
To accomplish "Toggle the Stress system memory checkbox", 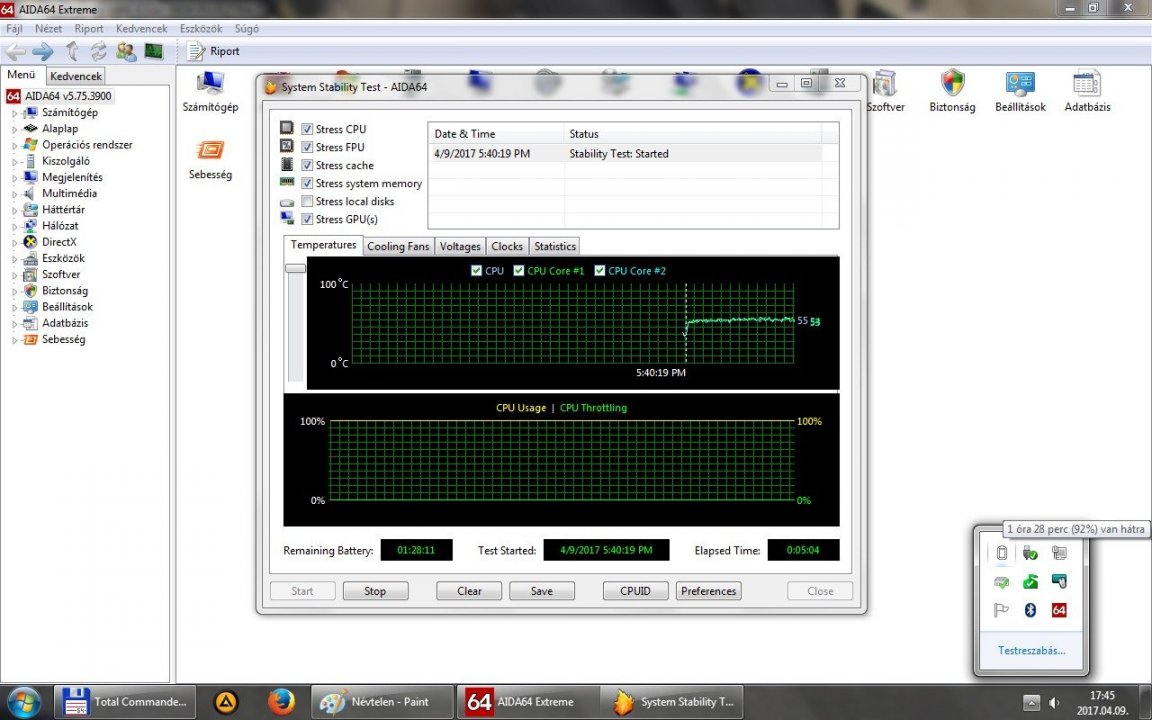I will point(307,183).
